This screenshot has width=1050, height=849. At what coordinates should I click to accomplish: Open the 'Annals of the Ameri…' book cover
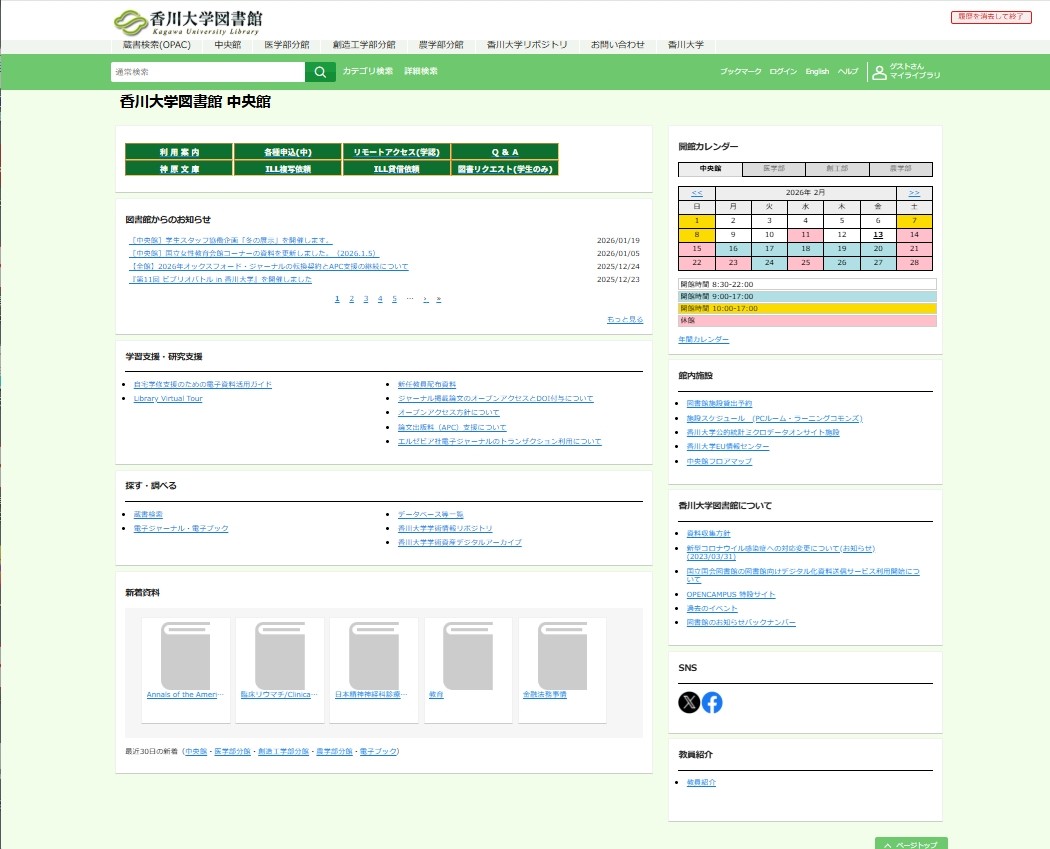pyautogui.click(x=186, y=656)
